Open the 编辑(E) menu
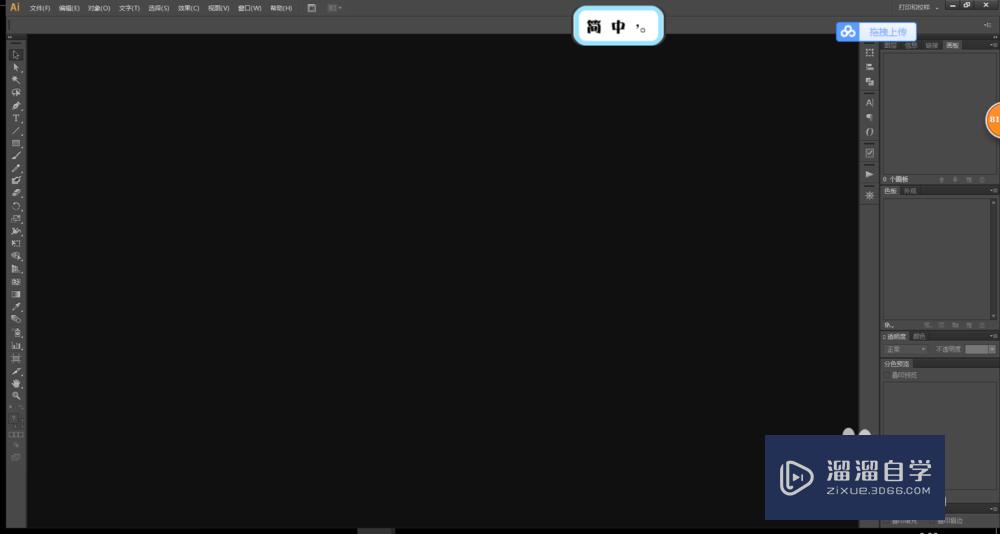Image resolution: width=1000 pixels, height=534 pixels. 69,8
